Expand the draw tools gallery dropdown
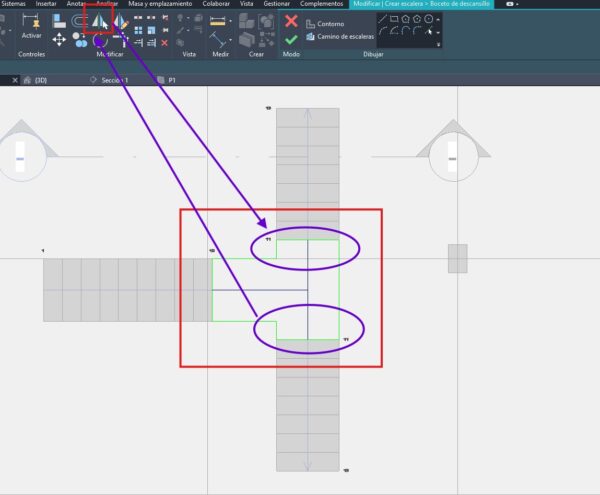Screen dimensions: 600x495 coord(439,42)
